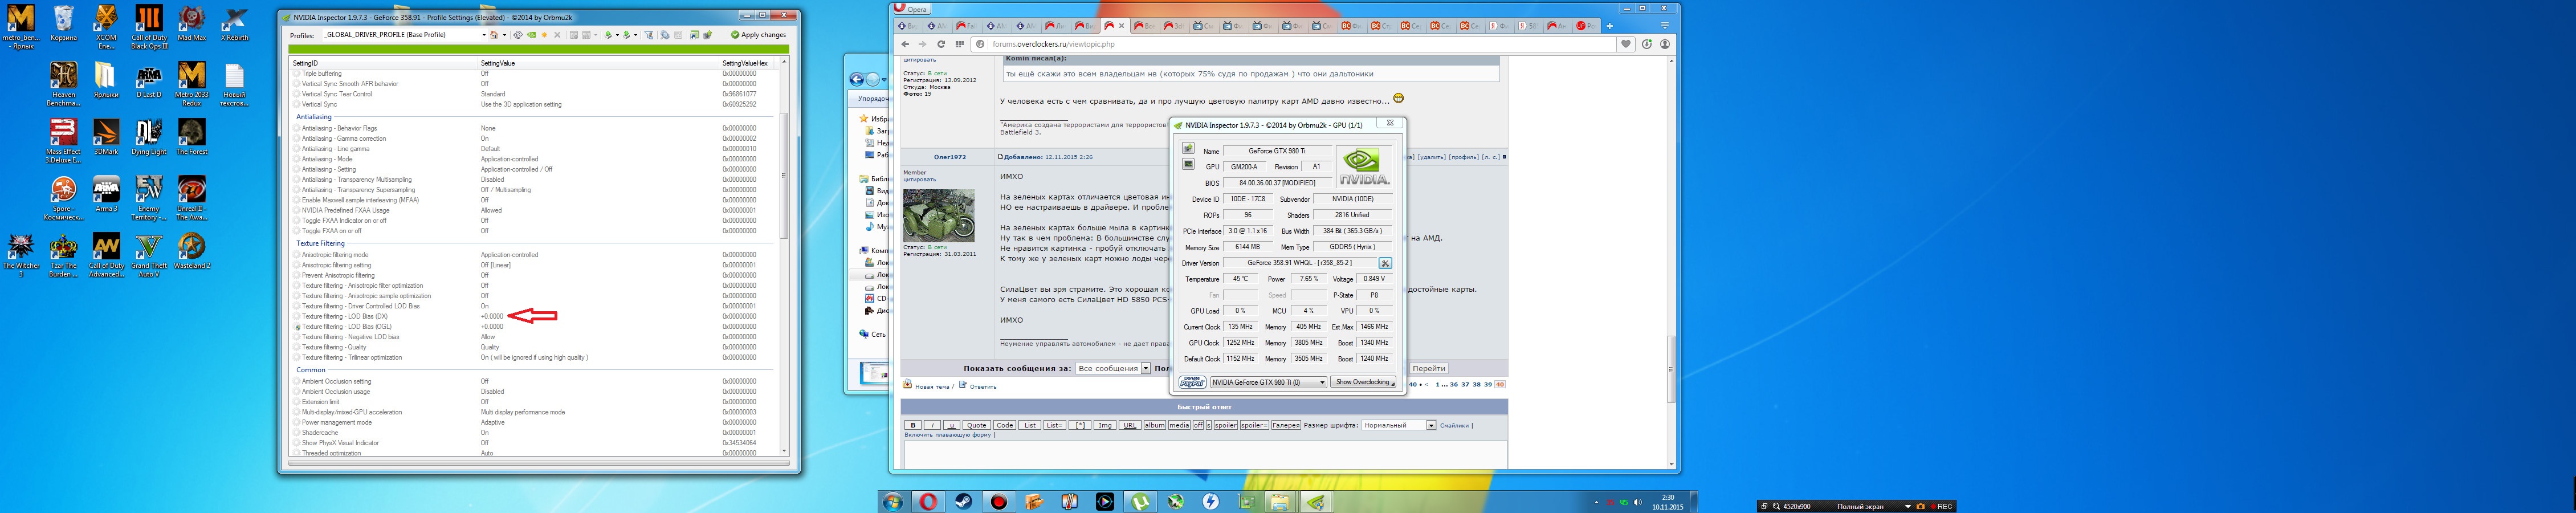This screenshot has width=2576, height=513.
Task: Open the Opera main menu button
Action: 912,9
